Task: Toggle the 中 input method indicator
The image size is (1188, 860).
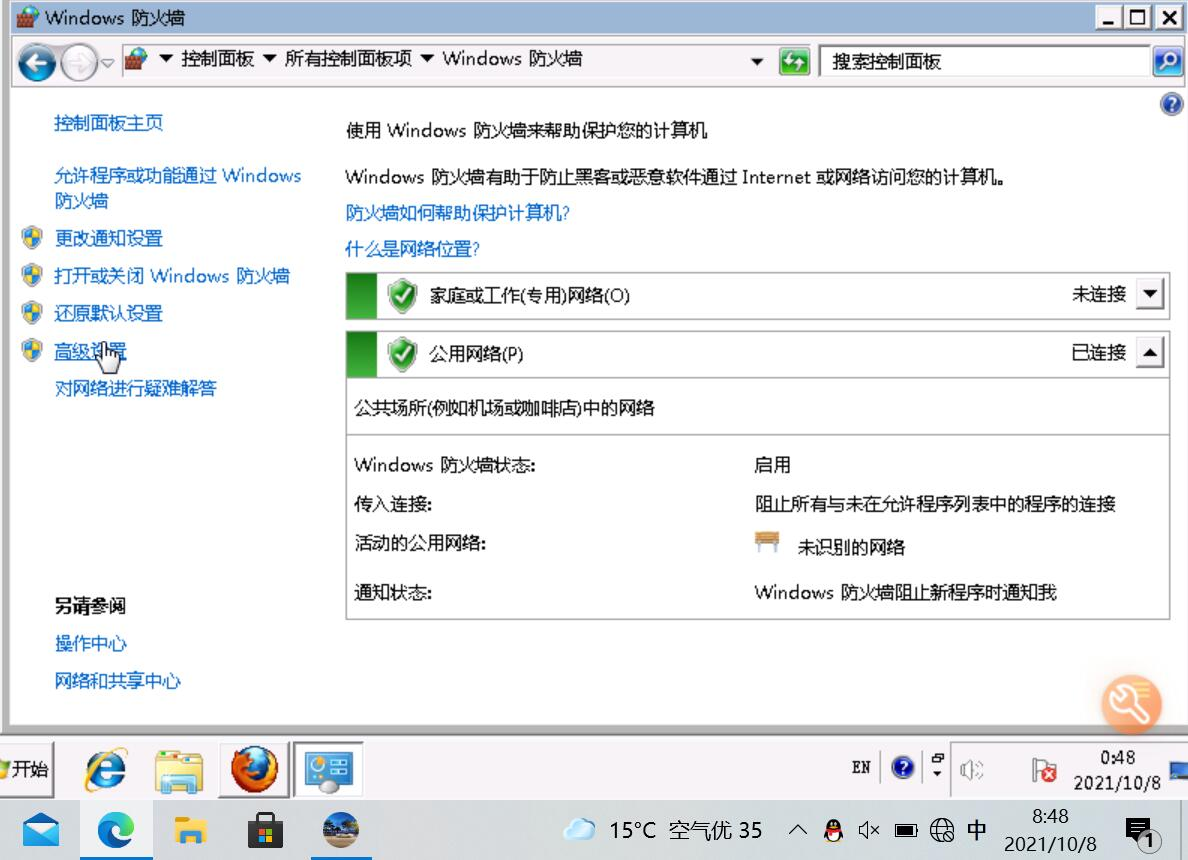Action: [x=977, y=830]
